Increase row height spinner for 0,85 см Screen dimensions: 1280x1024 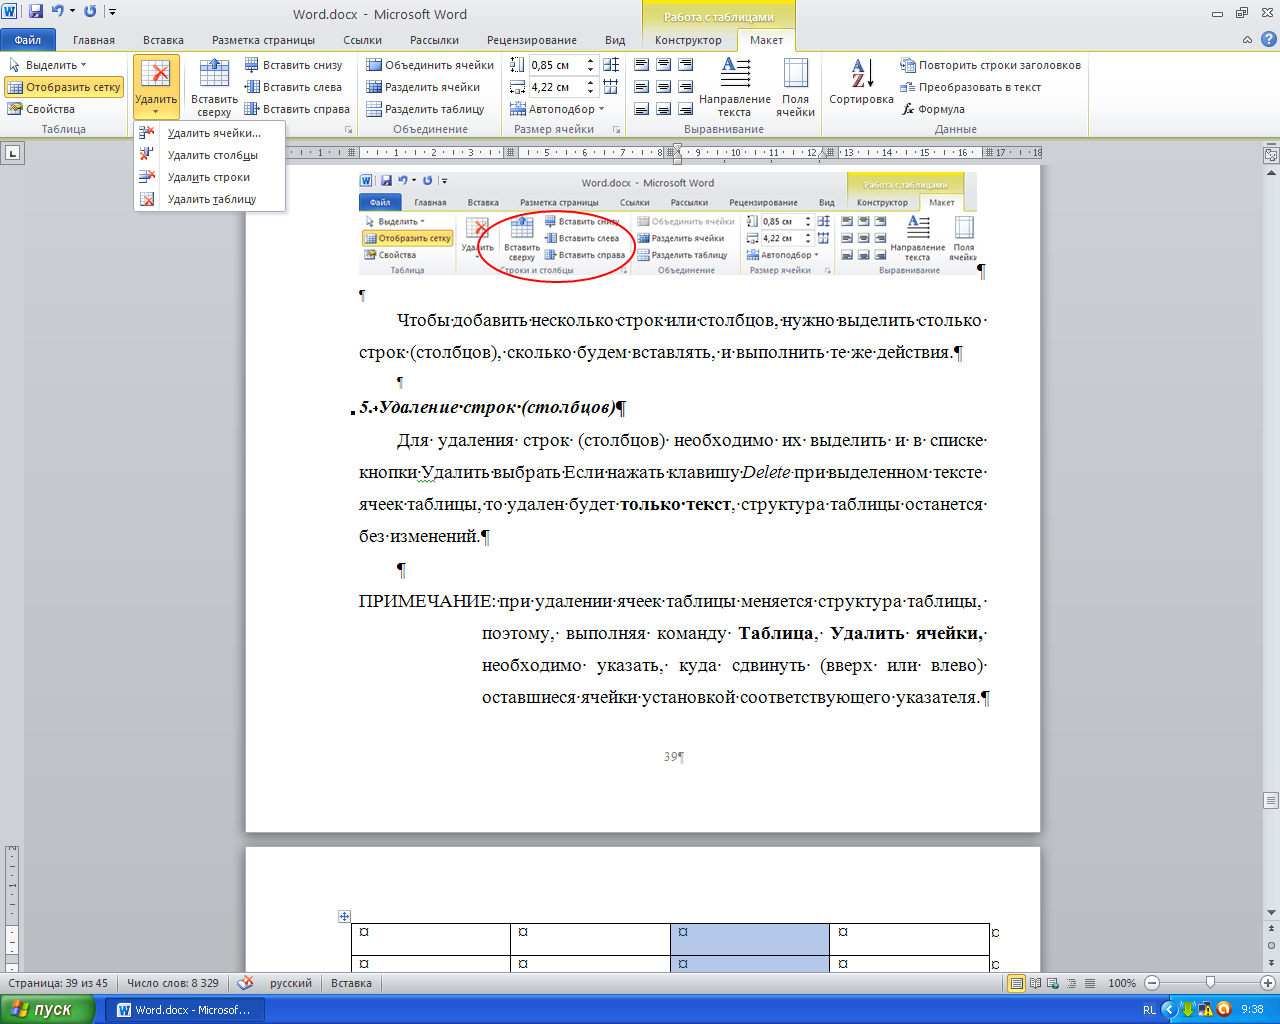coord(590,61)
